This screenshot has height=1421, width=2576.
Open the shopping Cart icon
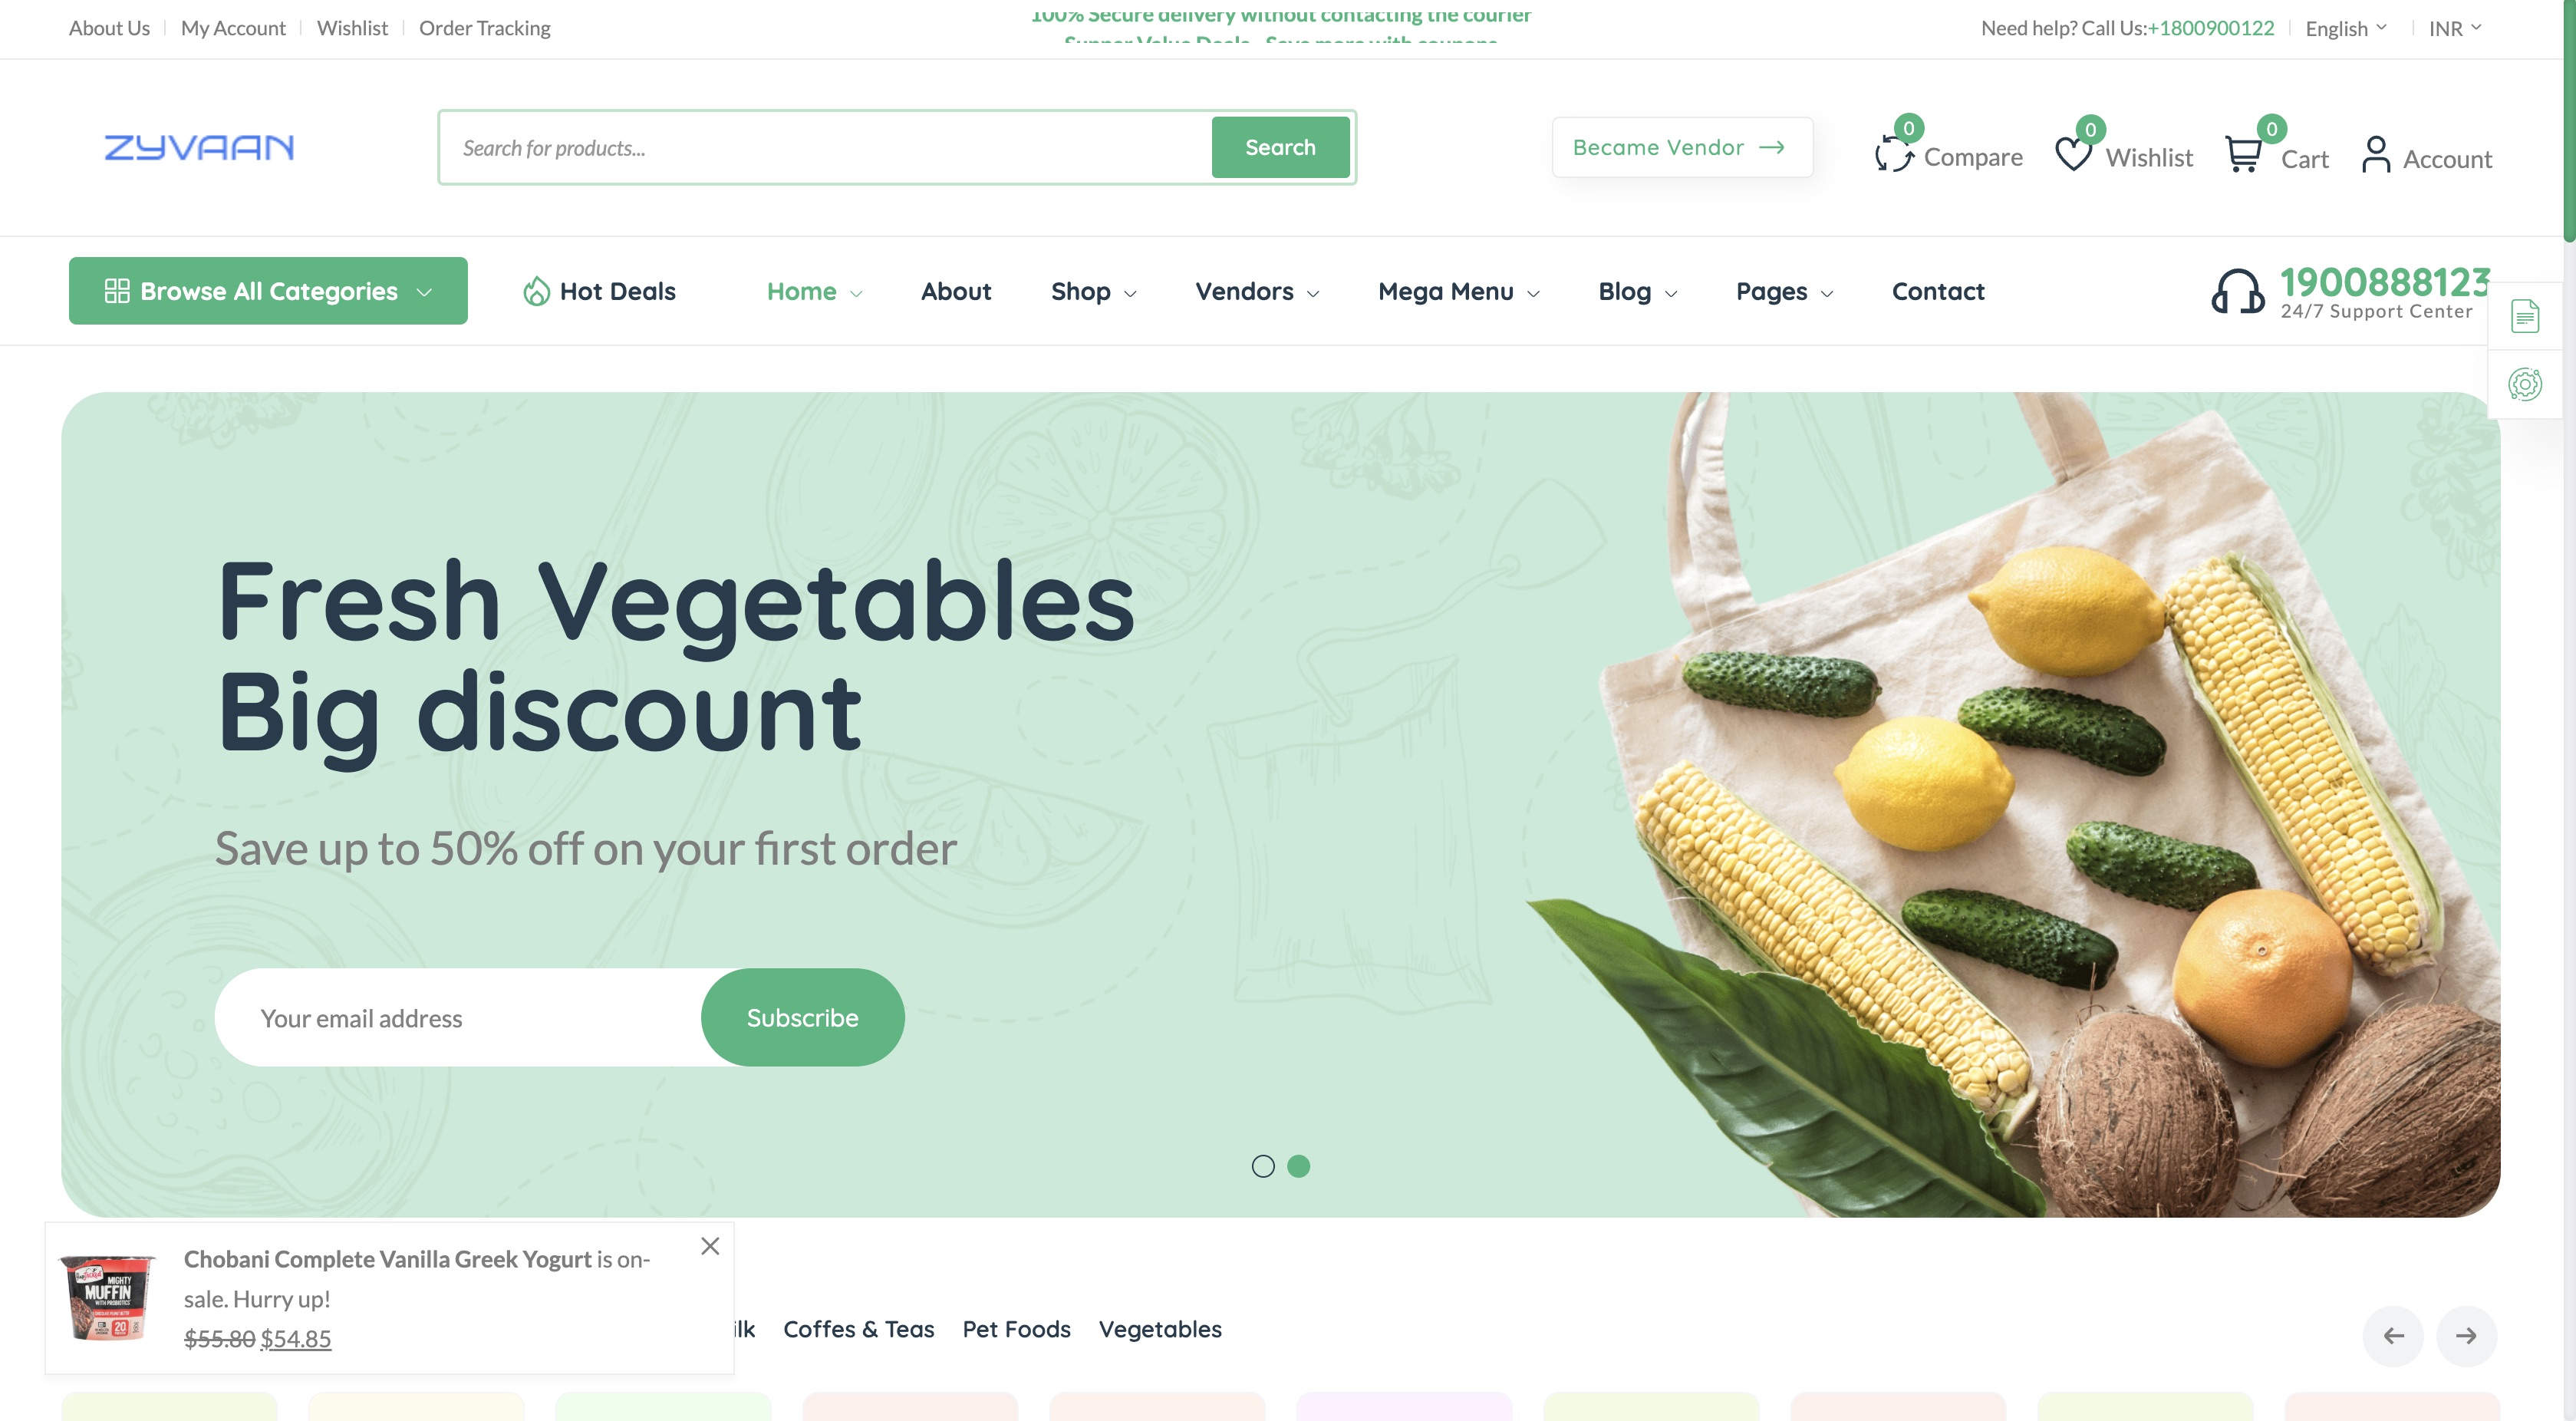(2243, 154)
